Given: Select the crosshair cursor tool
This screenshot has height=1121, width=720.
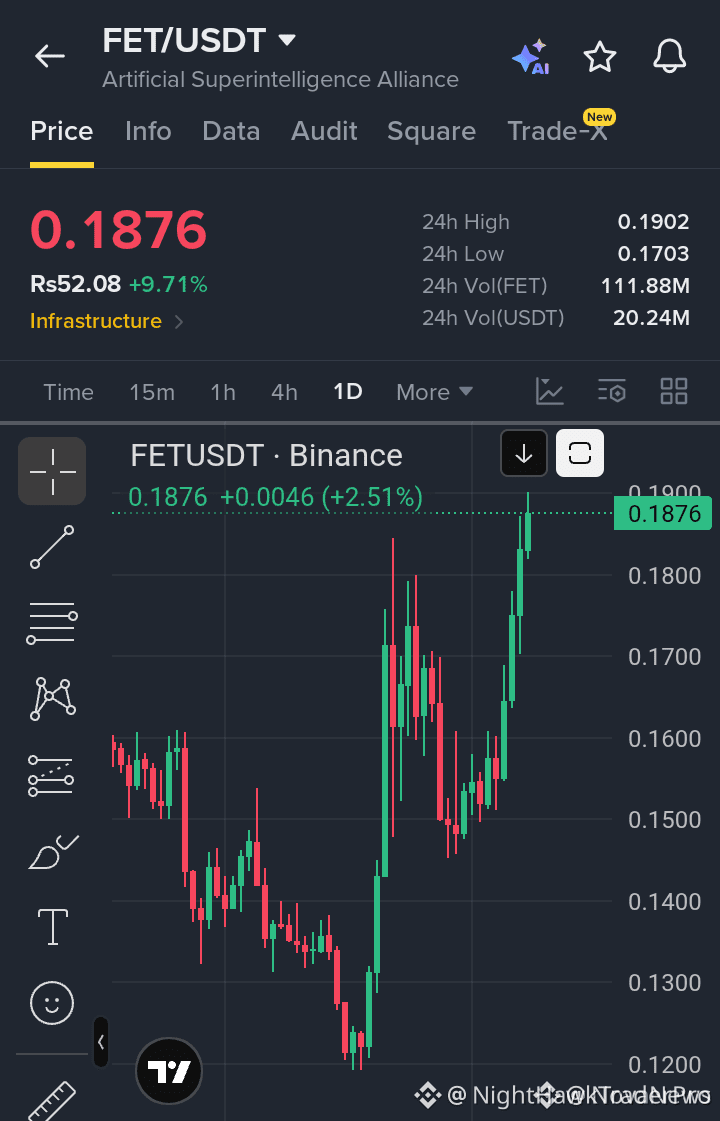Looking at the screenshot, I should tap(52, 471).
